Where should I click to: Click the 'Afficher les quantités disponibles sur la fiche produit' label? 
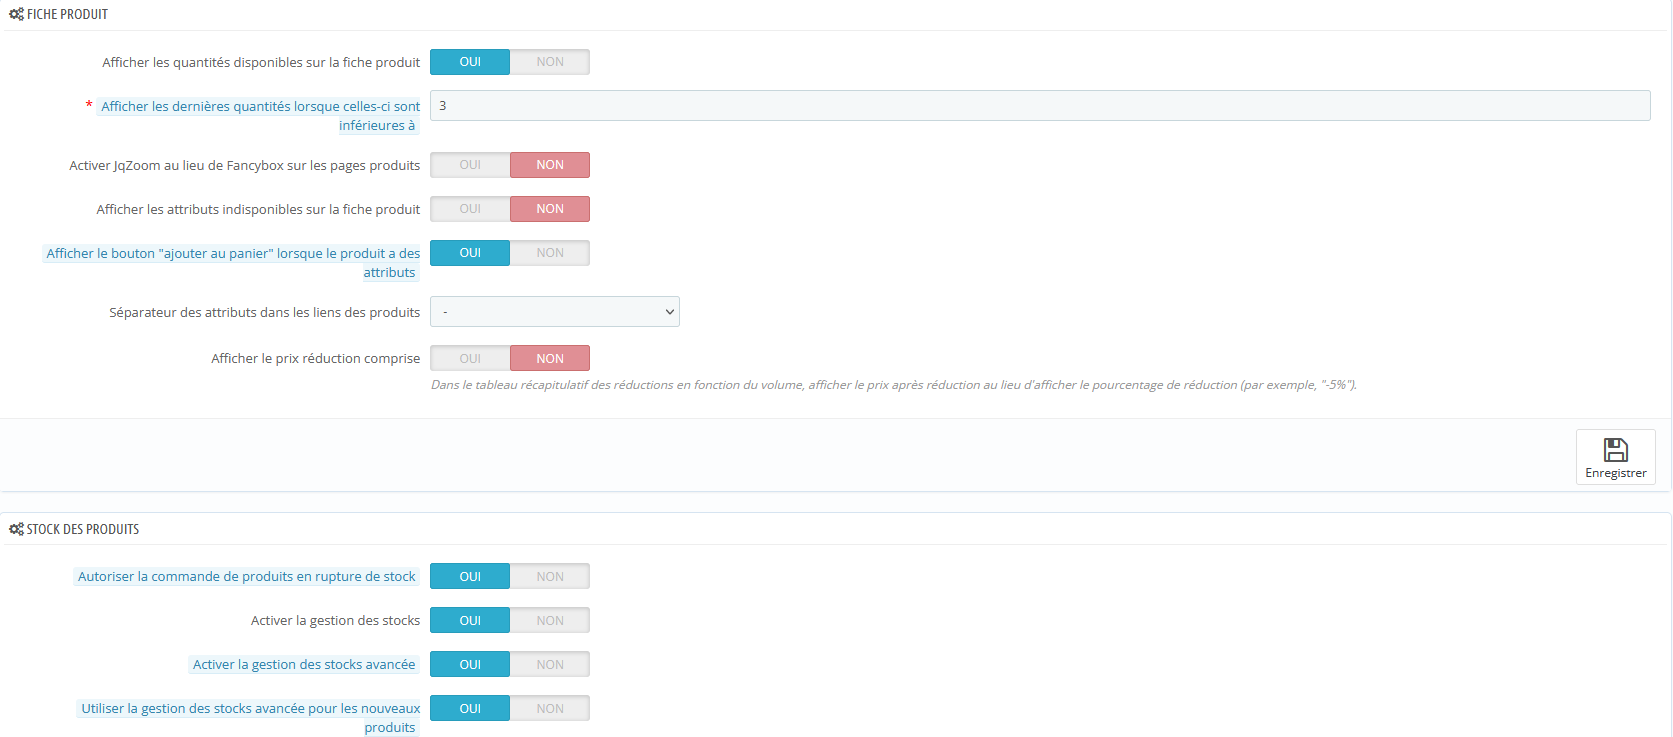point(261,63)
